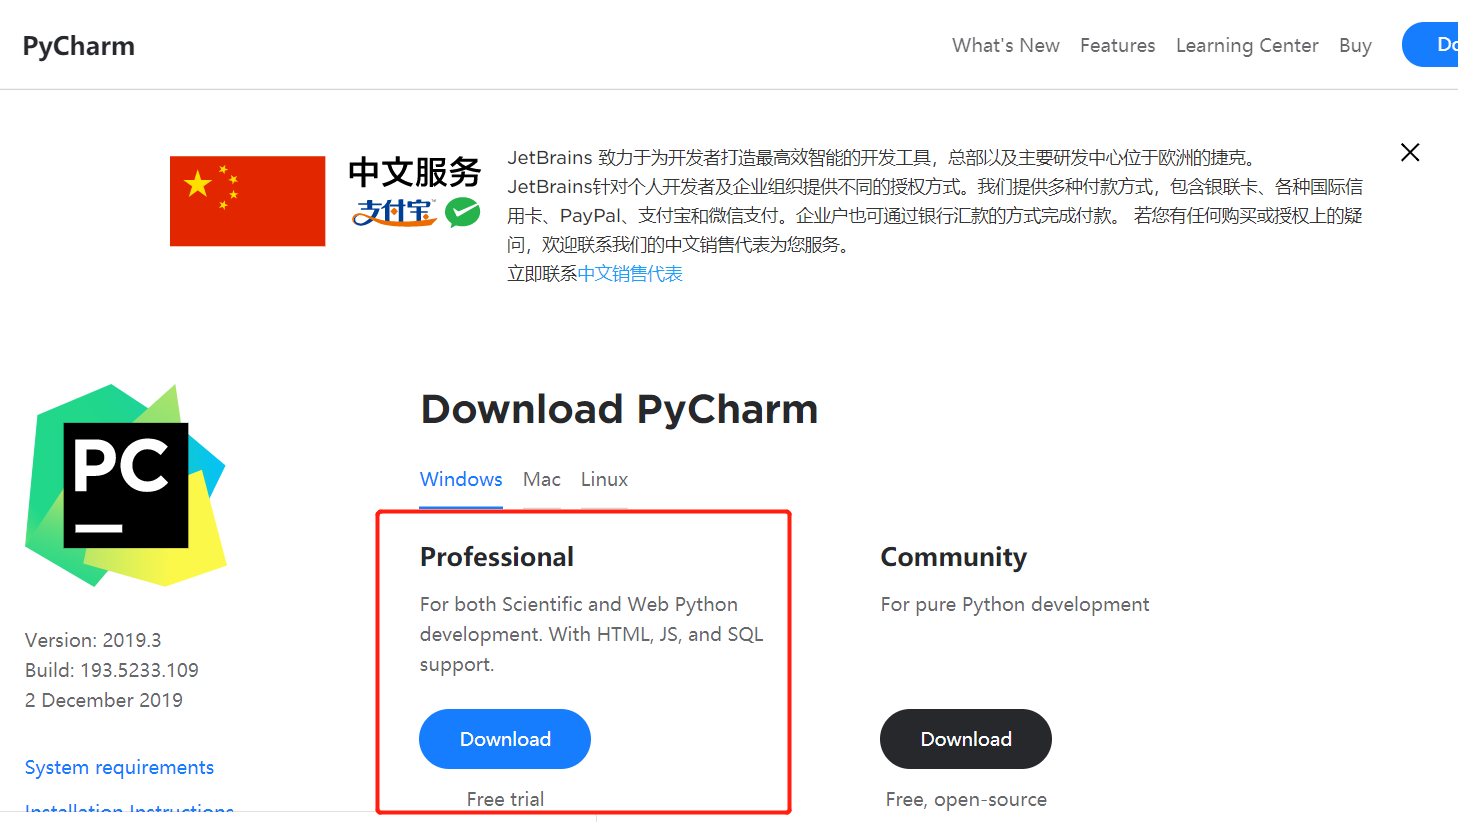The height and width of the screenshot is (822, 1458).
Task: Open the What's New page
Action: [1006, 45]
